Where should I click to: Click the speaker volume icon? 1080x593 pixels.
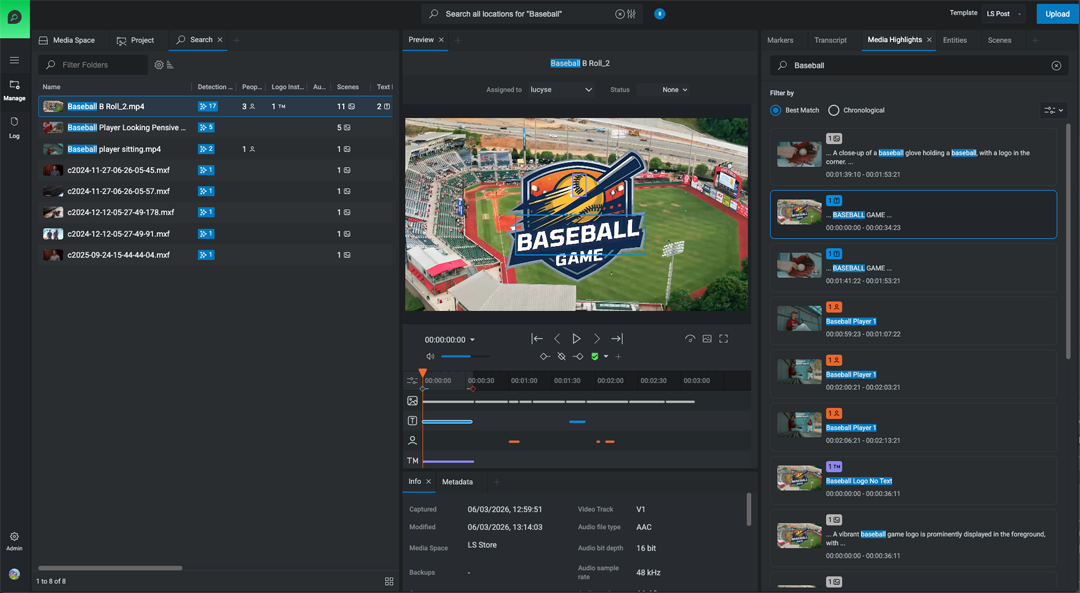430,357
